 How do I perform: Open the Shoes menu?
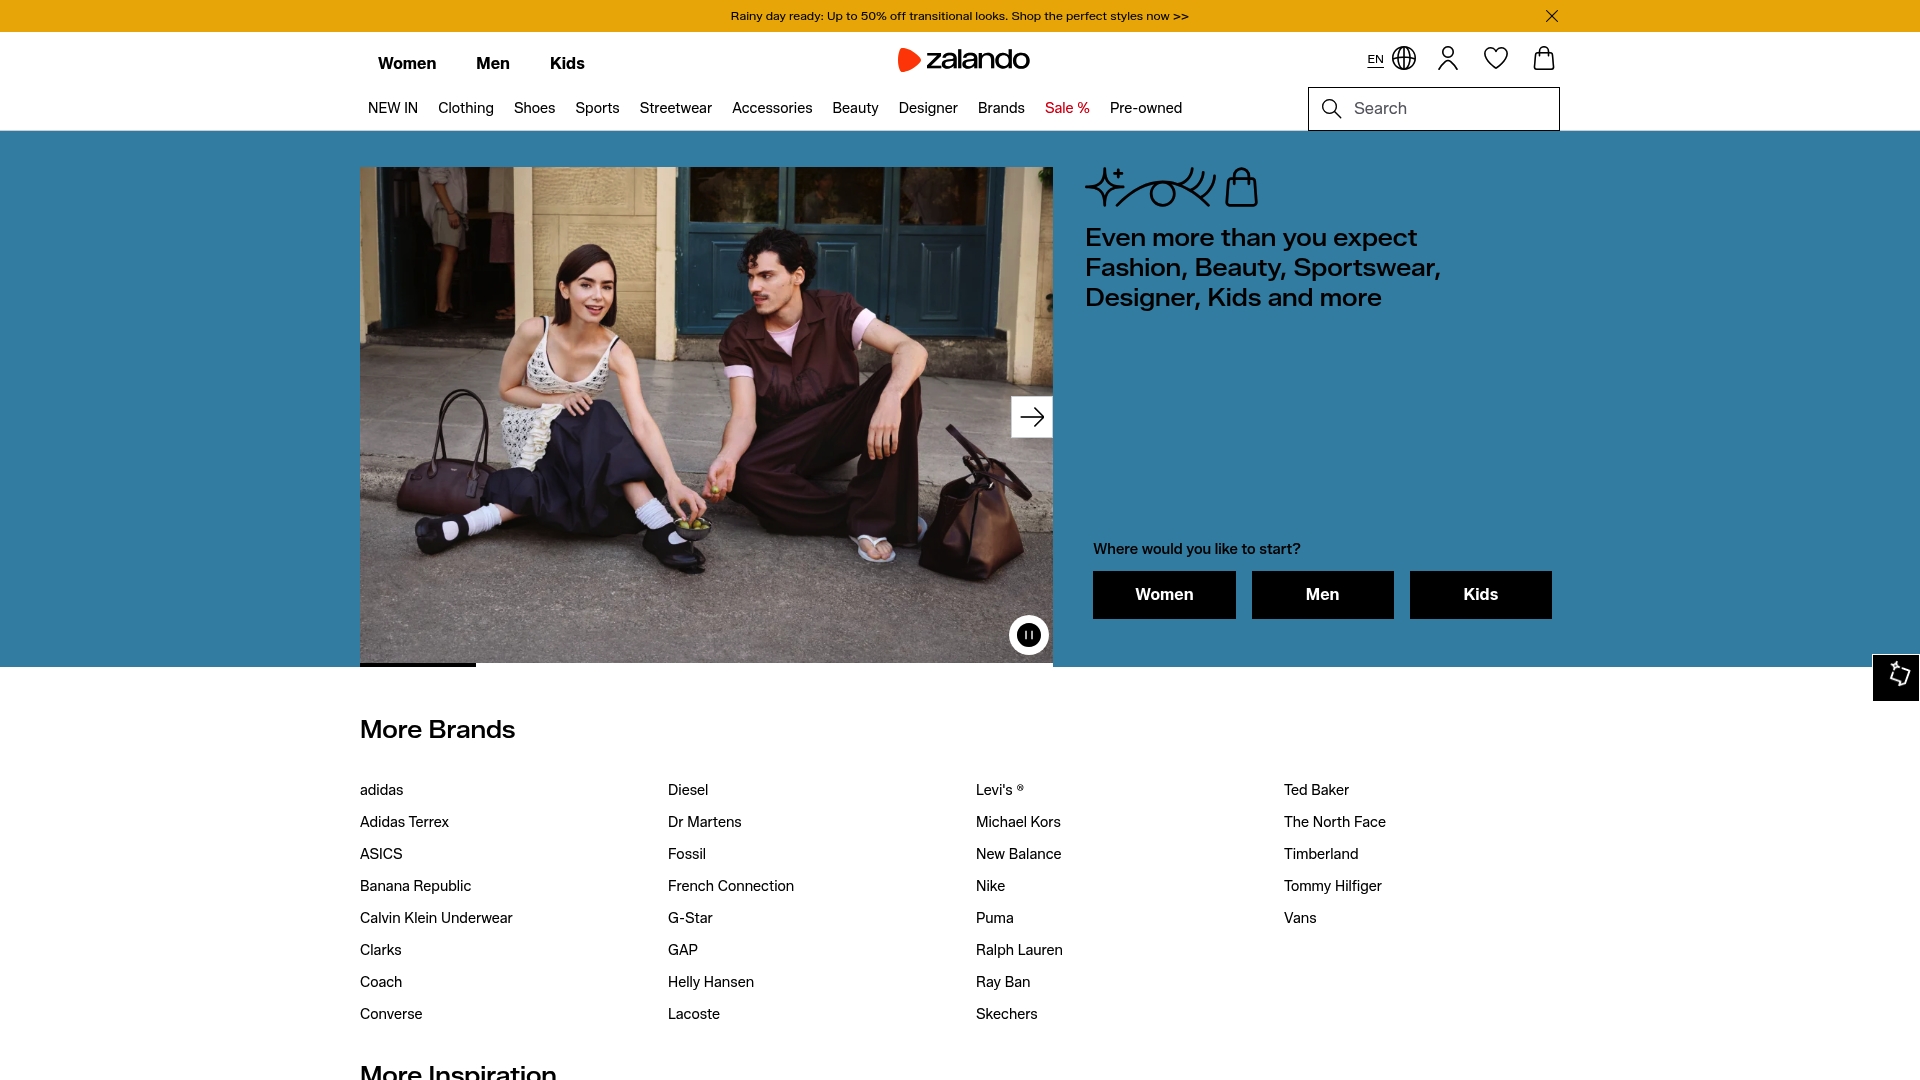(534, 108)
